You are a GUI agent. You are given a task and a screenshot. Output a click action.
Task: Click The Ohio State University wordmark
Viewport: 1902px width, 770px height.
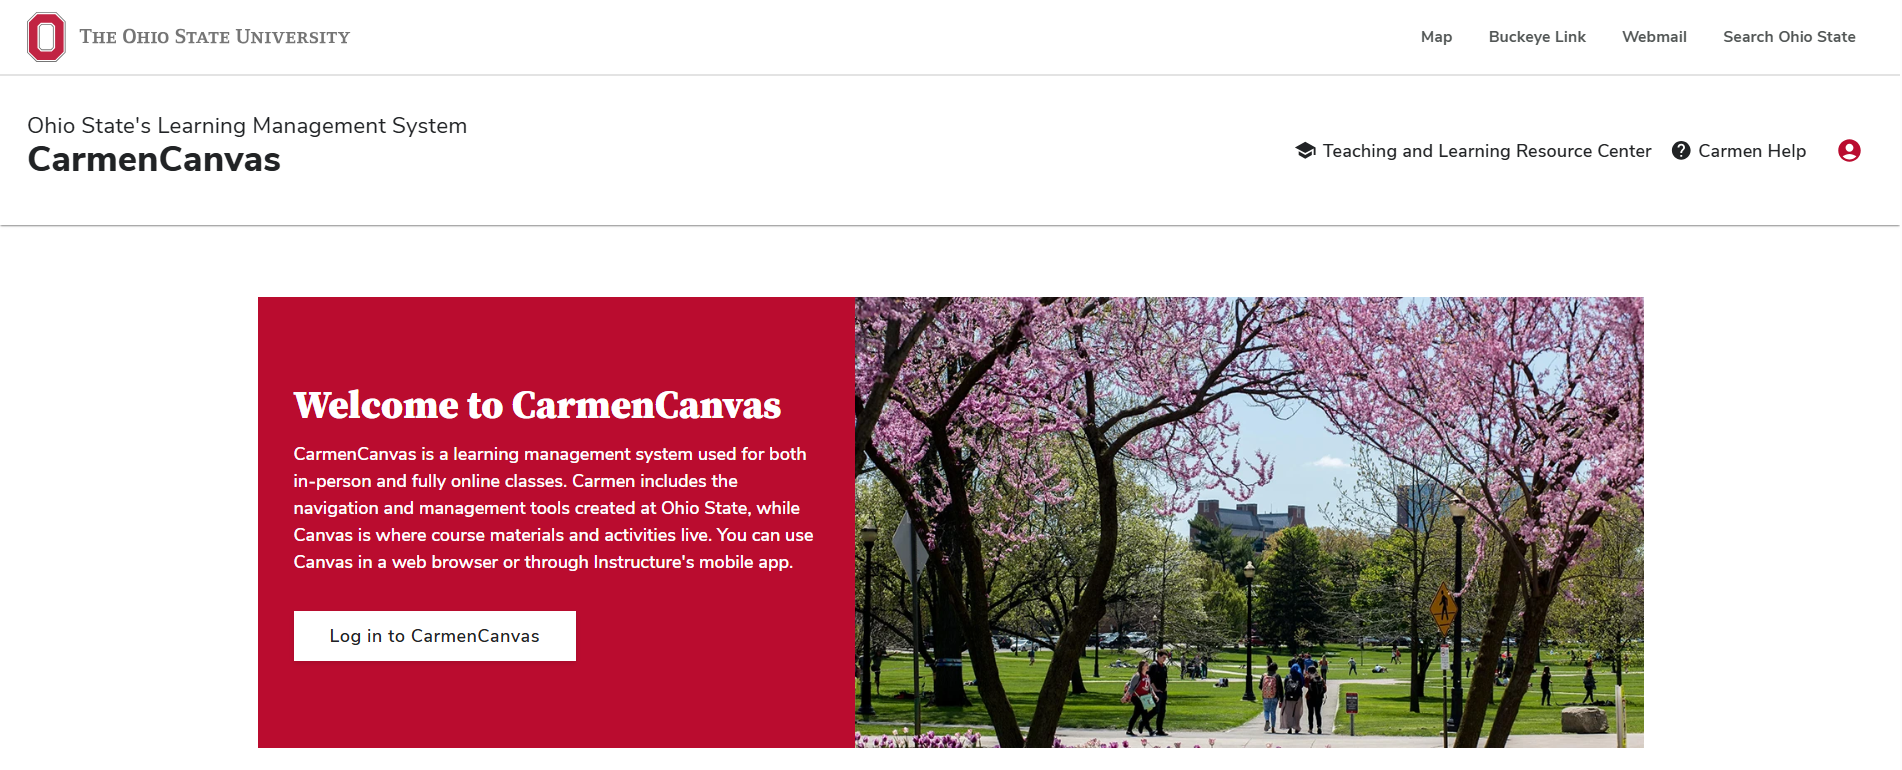click(x=215, y=37)
